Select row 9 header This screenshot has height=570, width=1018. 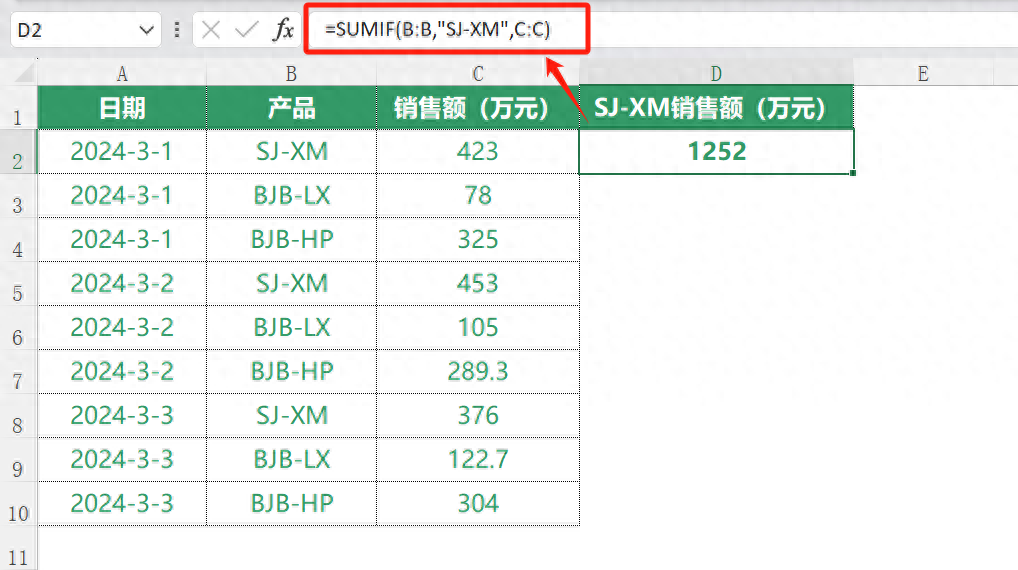pyautogui.click(x=18, y=460)
